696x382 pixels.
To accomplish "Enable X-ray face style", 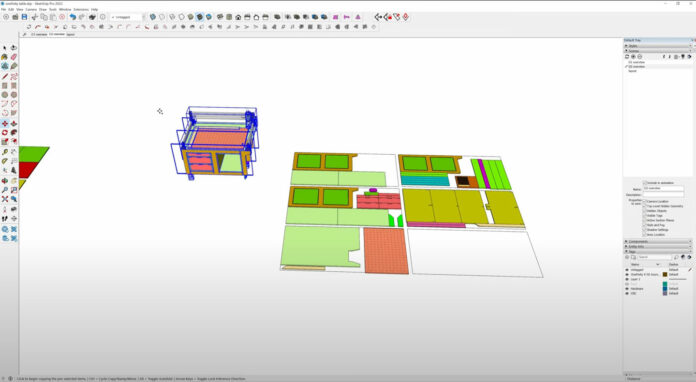I will [x=153, y=17].
